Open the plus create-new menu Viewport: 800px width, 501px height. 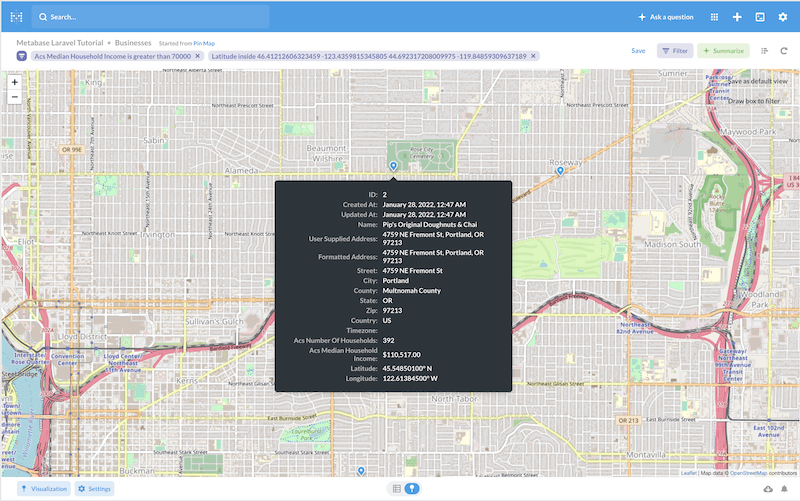737,17
